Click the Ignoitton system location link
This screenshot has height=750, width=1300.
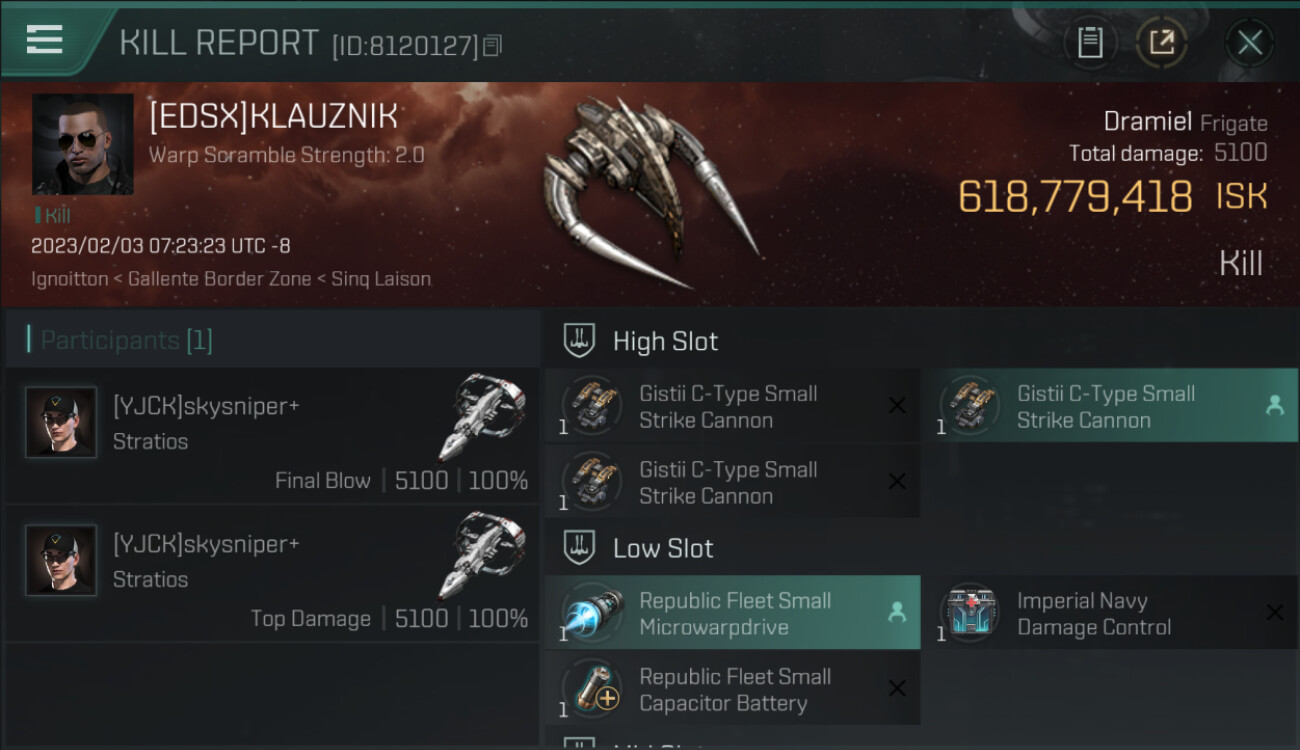pyautogui.click(x=69, y=279)
